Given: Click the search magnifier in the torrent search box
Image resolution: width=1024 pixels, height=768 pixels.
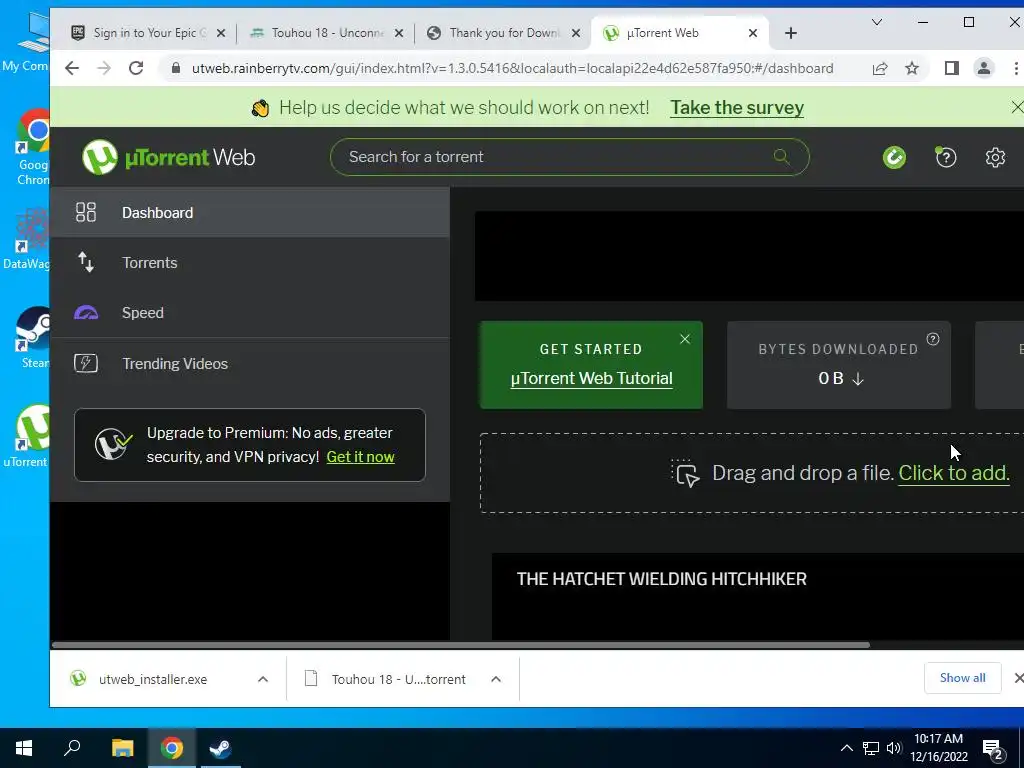Looking at the screenshot, I should coord(781,157).
